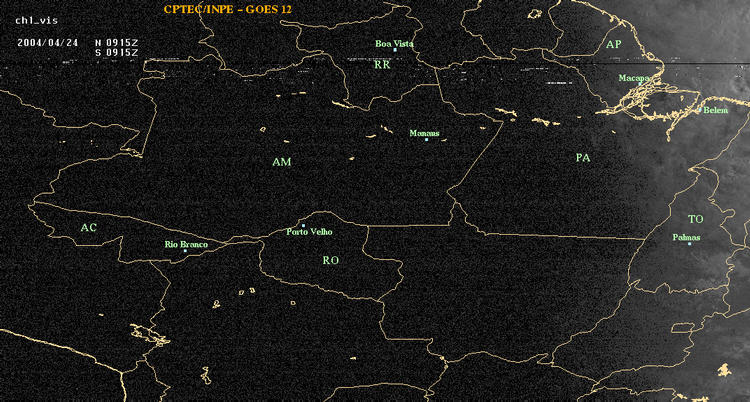Click the Belem city label

[716, 111]
